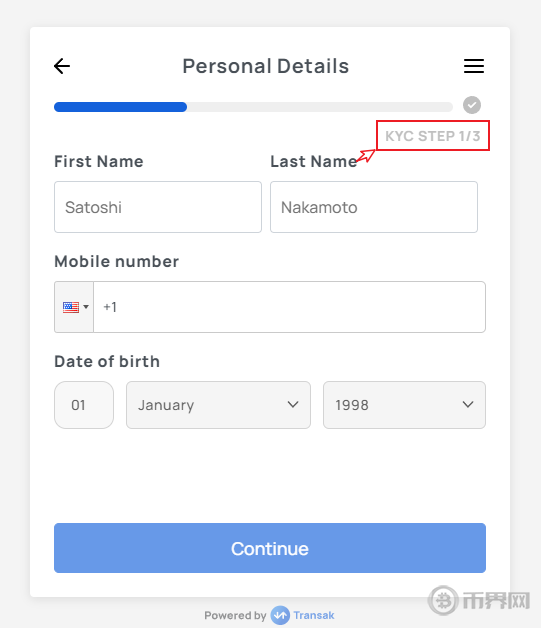Image resolution: width=541 pixels, height=628 pixels.
Task: Click the US flag icon
Action: (71, 307)
